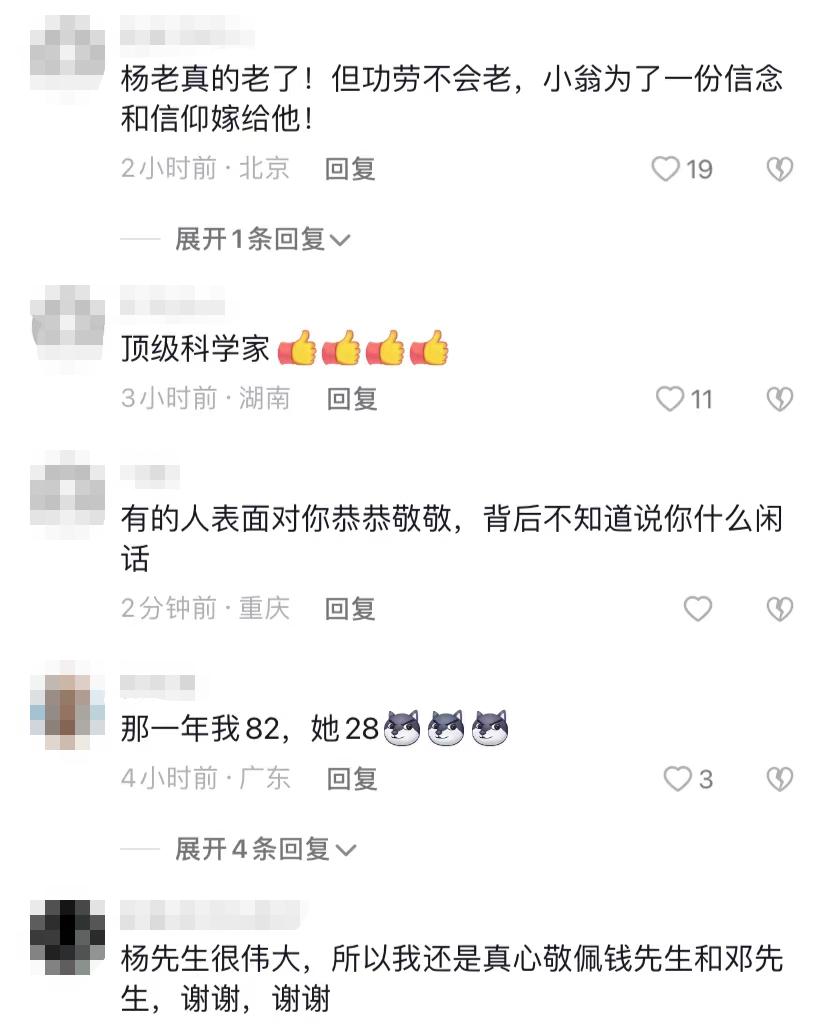
Task: Reply to the Beijing comment via 回复
Action: click(x=350, y=169)
